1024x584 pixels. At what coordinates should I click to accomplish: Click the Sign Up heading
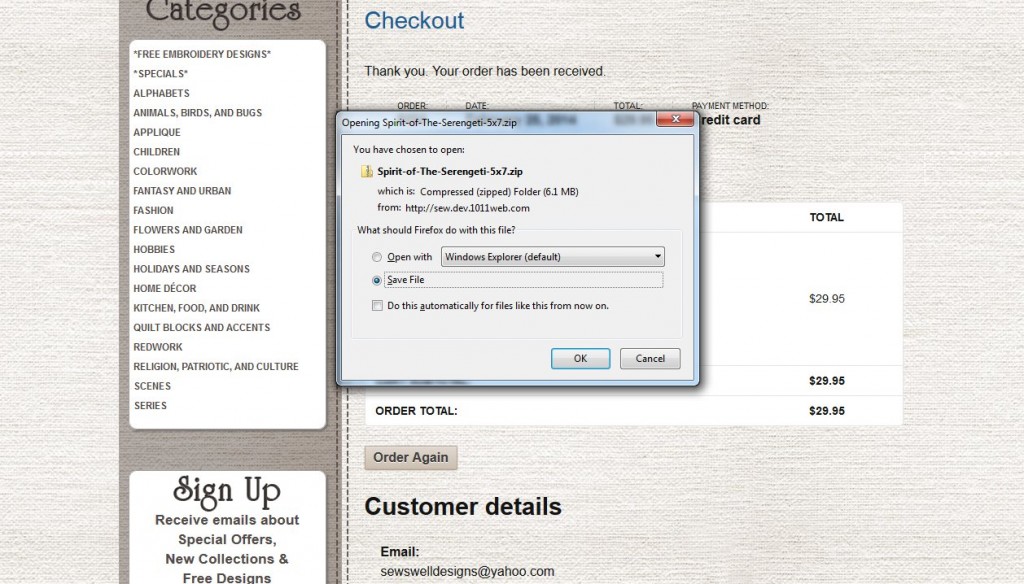pyautogui.click(x=227, y=492)
